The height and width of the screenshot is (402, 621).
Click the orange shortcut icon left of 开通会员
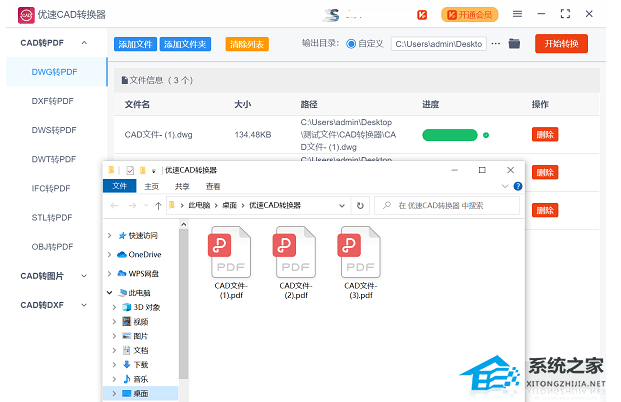pyautogui.click(x=422, y=15)
